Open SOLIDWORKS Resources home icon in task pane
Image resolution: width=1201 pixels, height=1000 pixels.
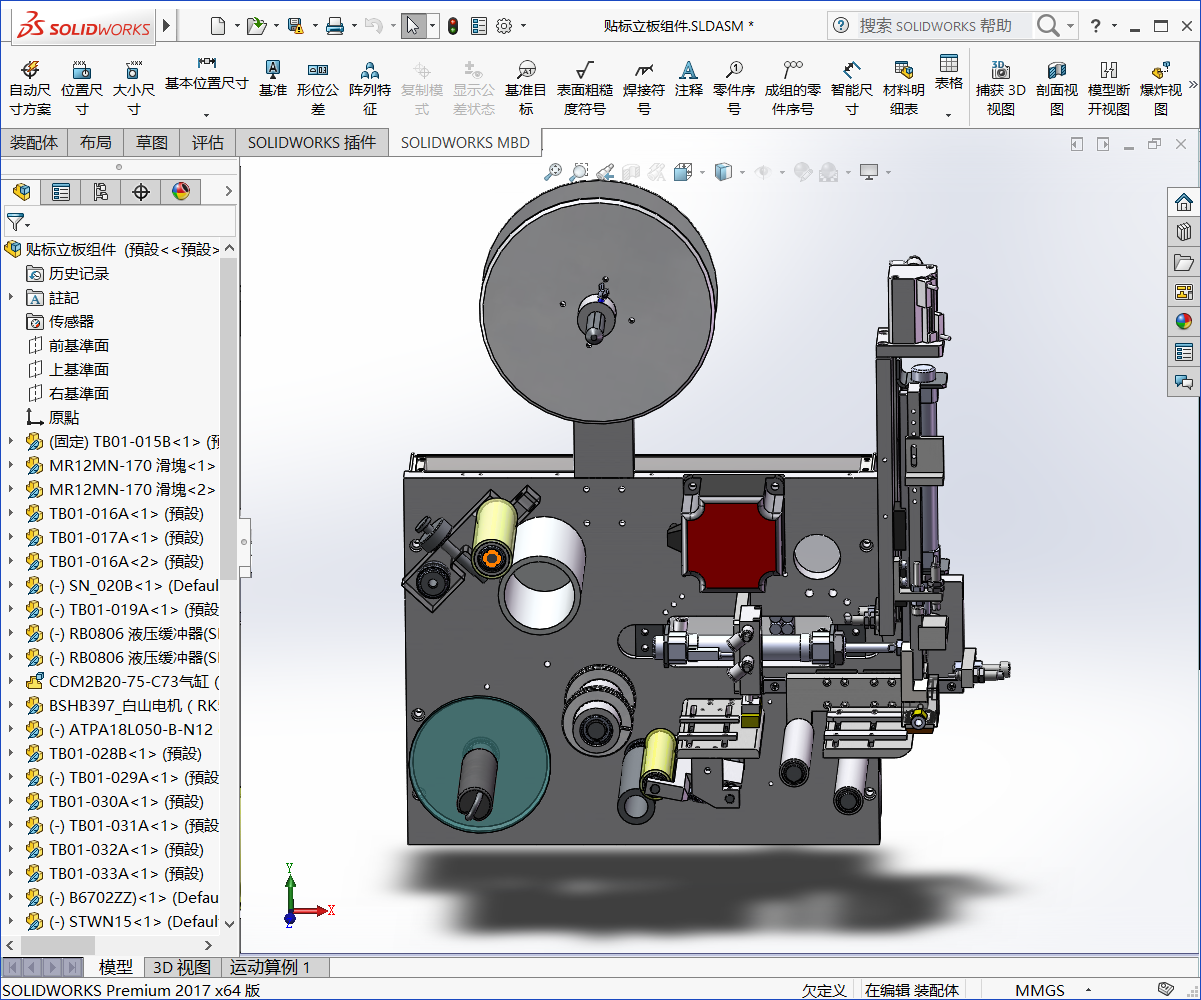tap(1184, 202)
